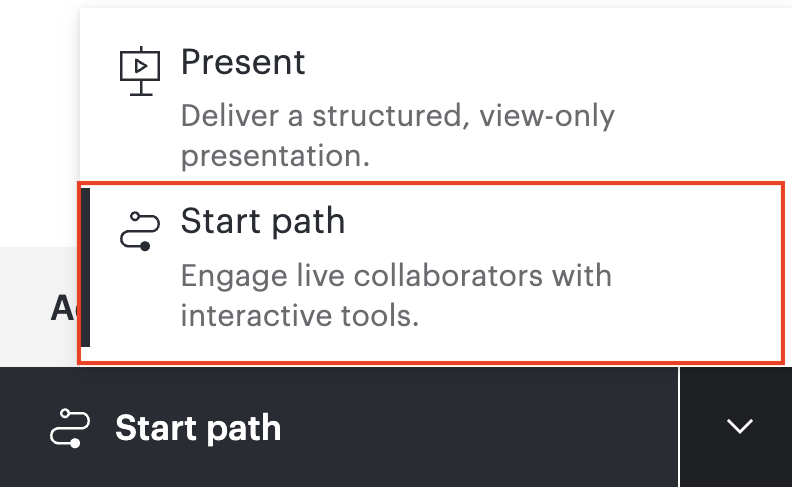Screen dimensions: 792x488
Task: Click white path icon in bottom bar
Action: pyautogui.click(x=70, y=428)
